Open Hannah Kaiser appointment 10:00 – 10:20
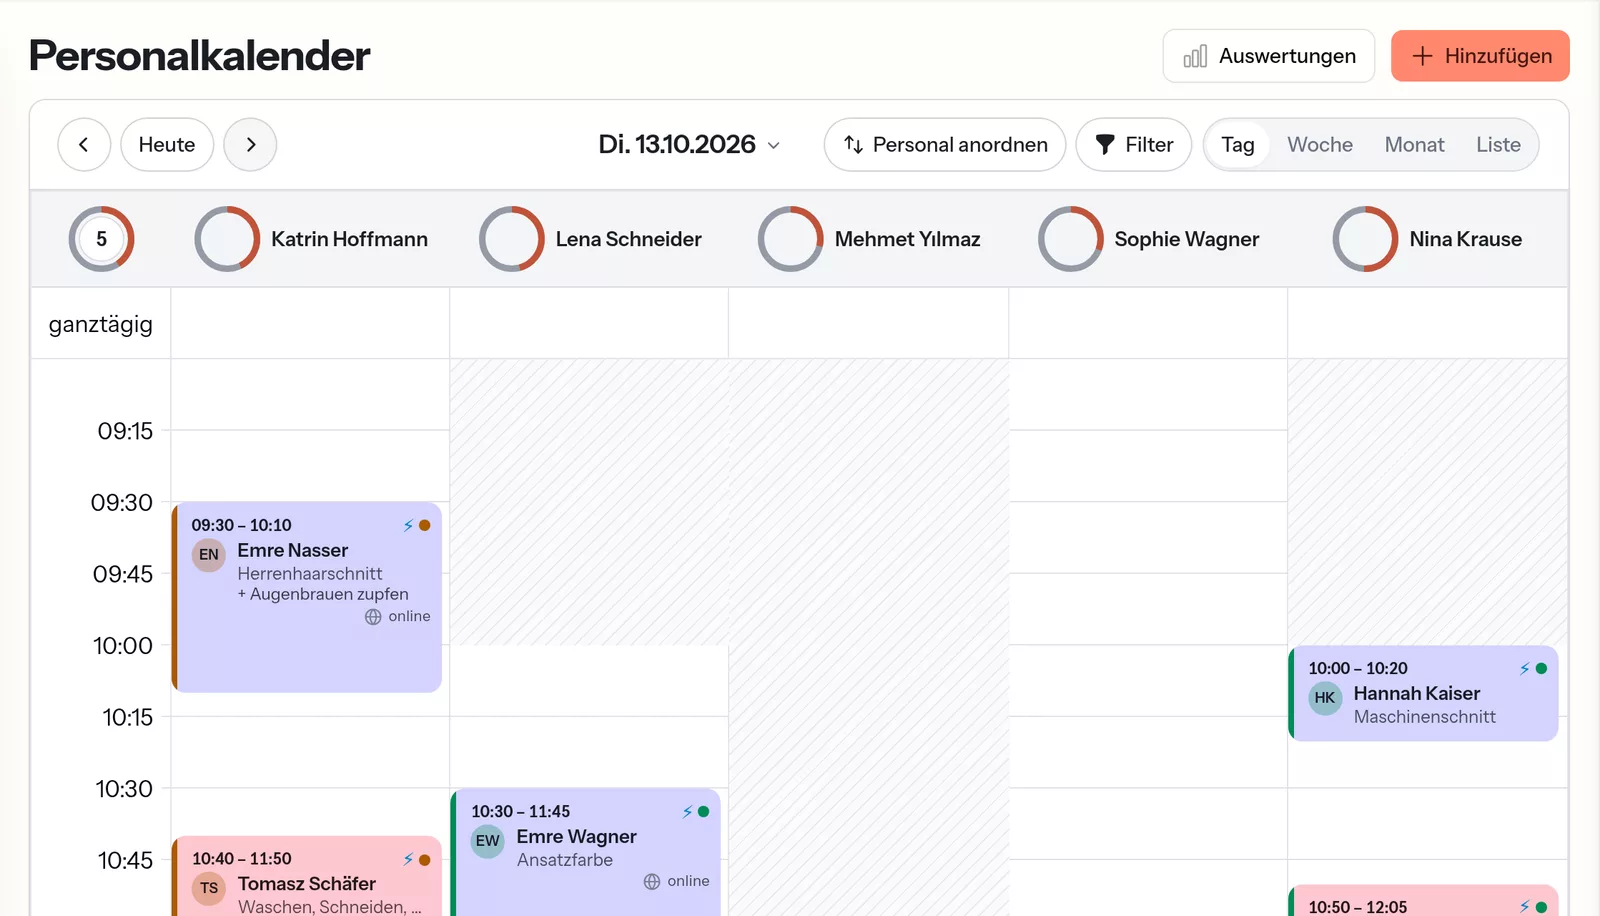This screenshot has width=1600, height=916. (1423, 693)
